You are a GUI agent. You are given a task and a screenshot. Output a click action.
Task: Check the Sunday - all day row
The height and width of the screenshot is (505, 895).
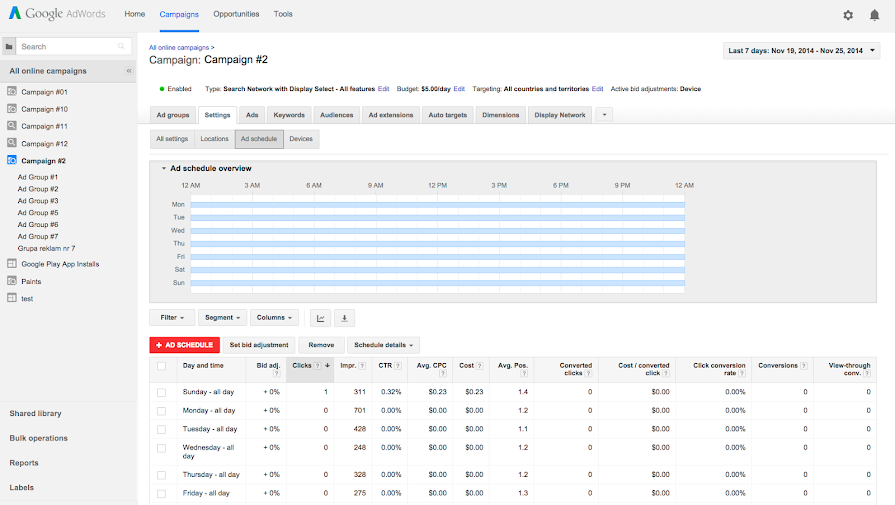point(162,393)
